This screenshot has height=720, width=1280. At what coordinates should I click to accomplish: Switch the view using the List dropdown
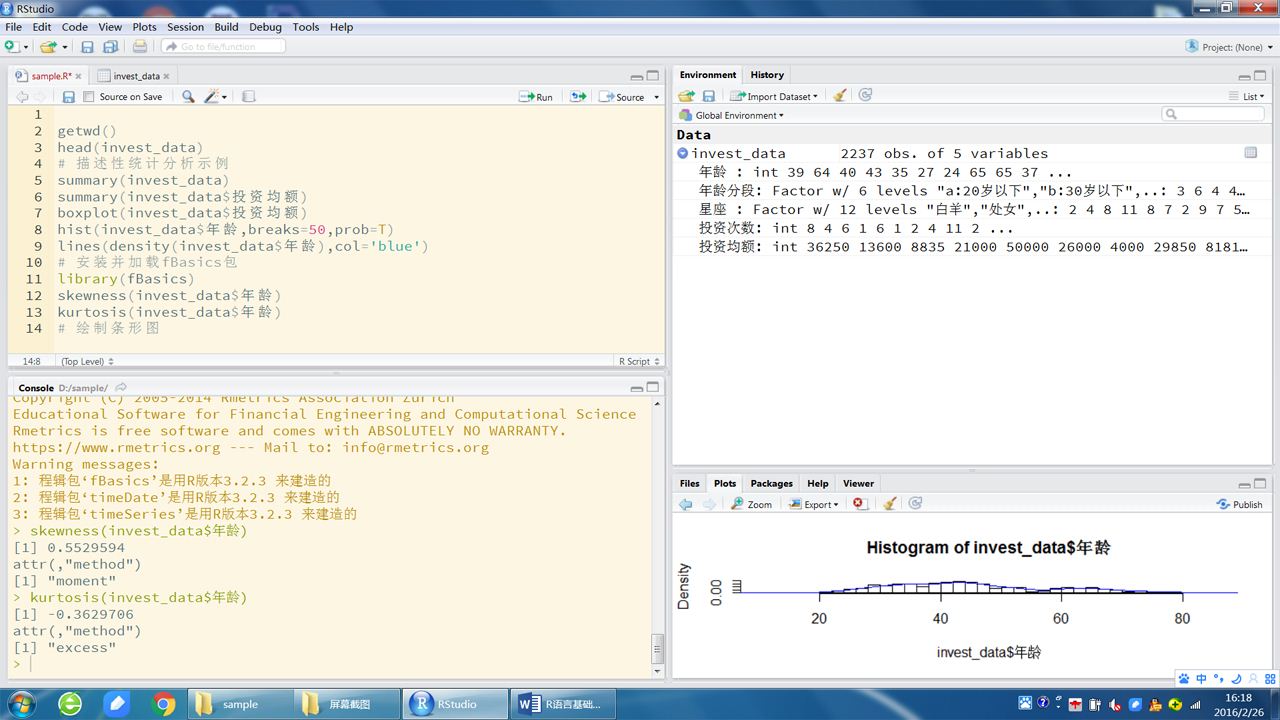(x=1247, y=96)
